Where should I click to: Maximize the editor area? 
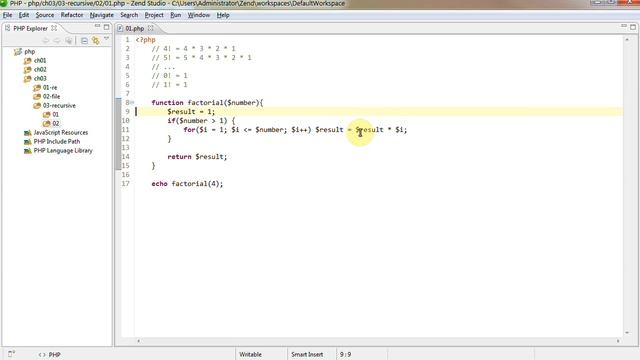click(x=633, y=27)
